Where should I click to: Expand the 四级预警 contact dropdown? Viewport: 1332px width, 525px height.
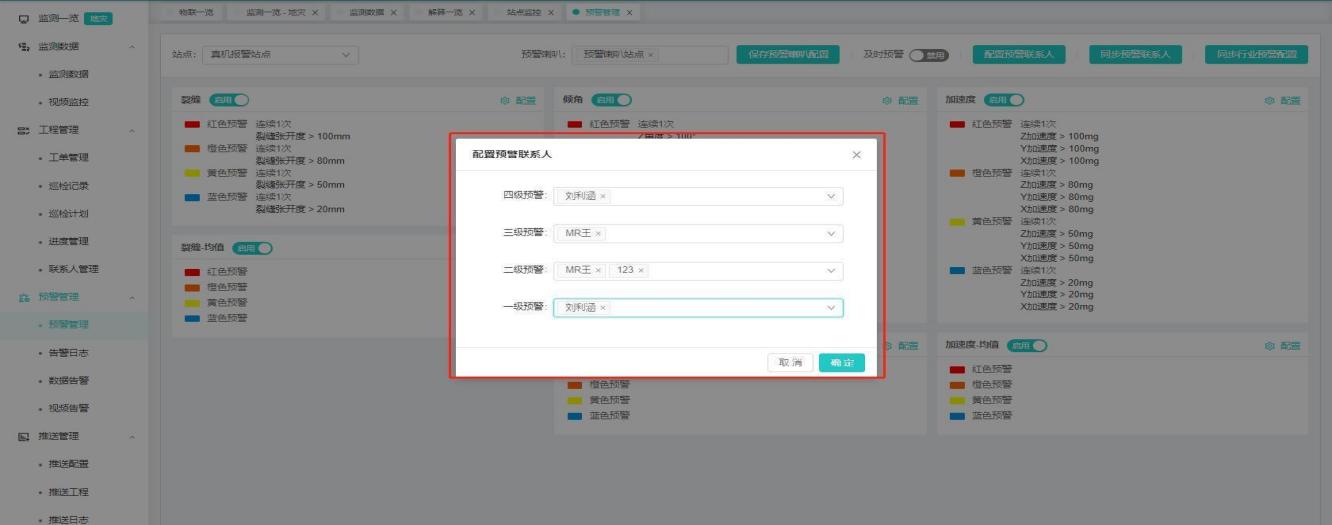click(830, 197)
